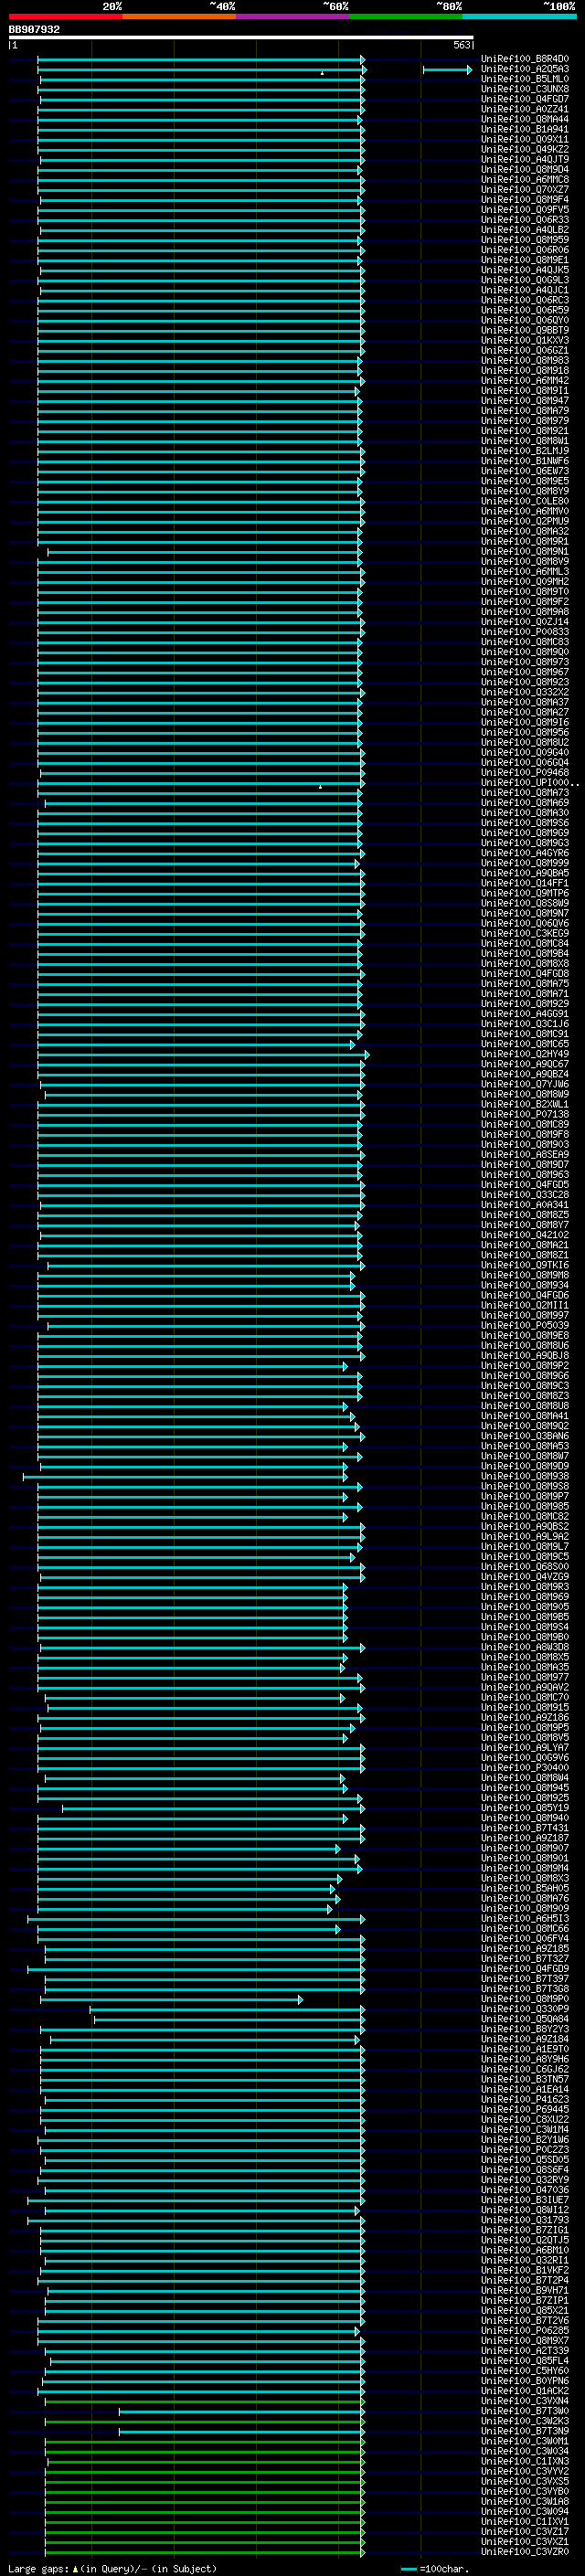Select UniRef100_A0A341 label

[525, 1204]
